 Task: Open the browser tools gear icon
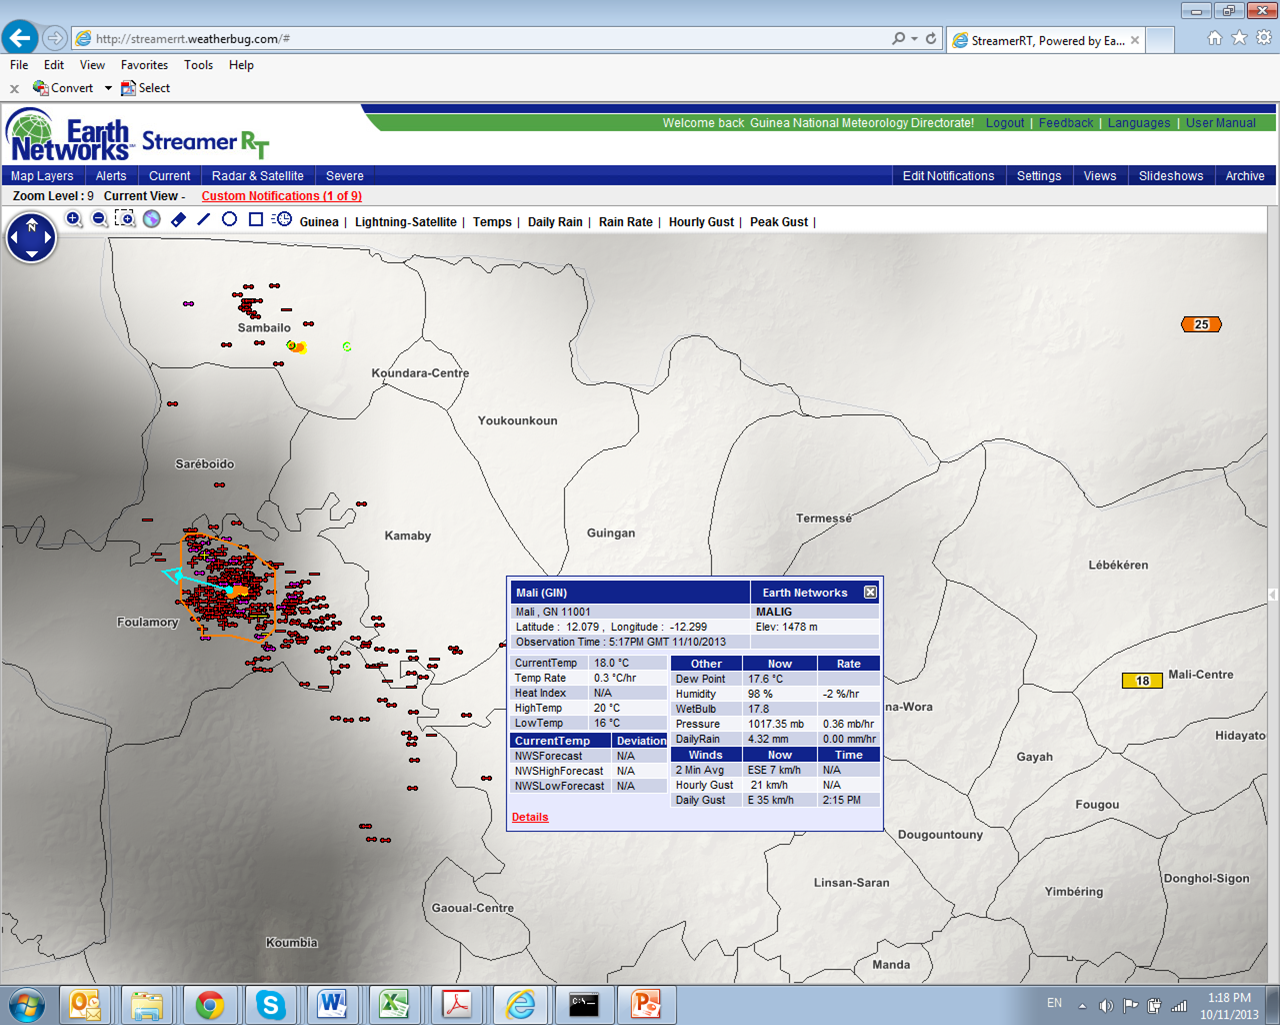coord(1264,38)
